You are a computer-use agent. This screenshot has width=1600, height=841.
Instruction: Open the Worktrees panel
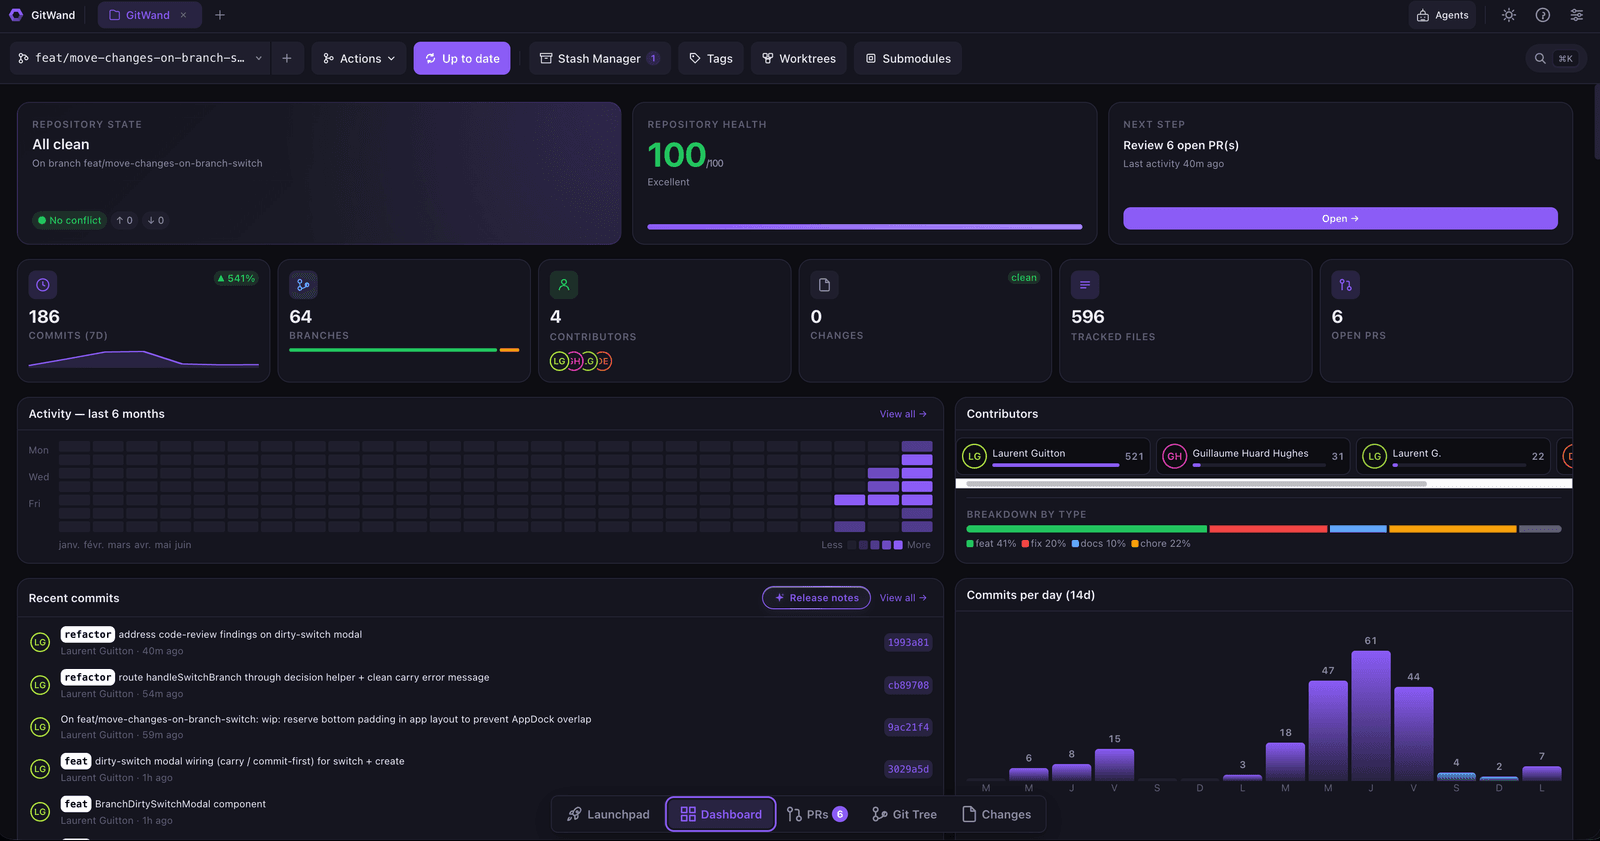click(799, 58)
